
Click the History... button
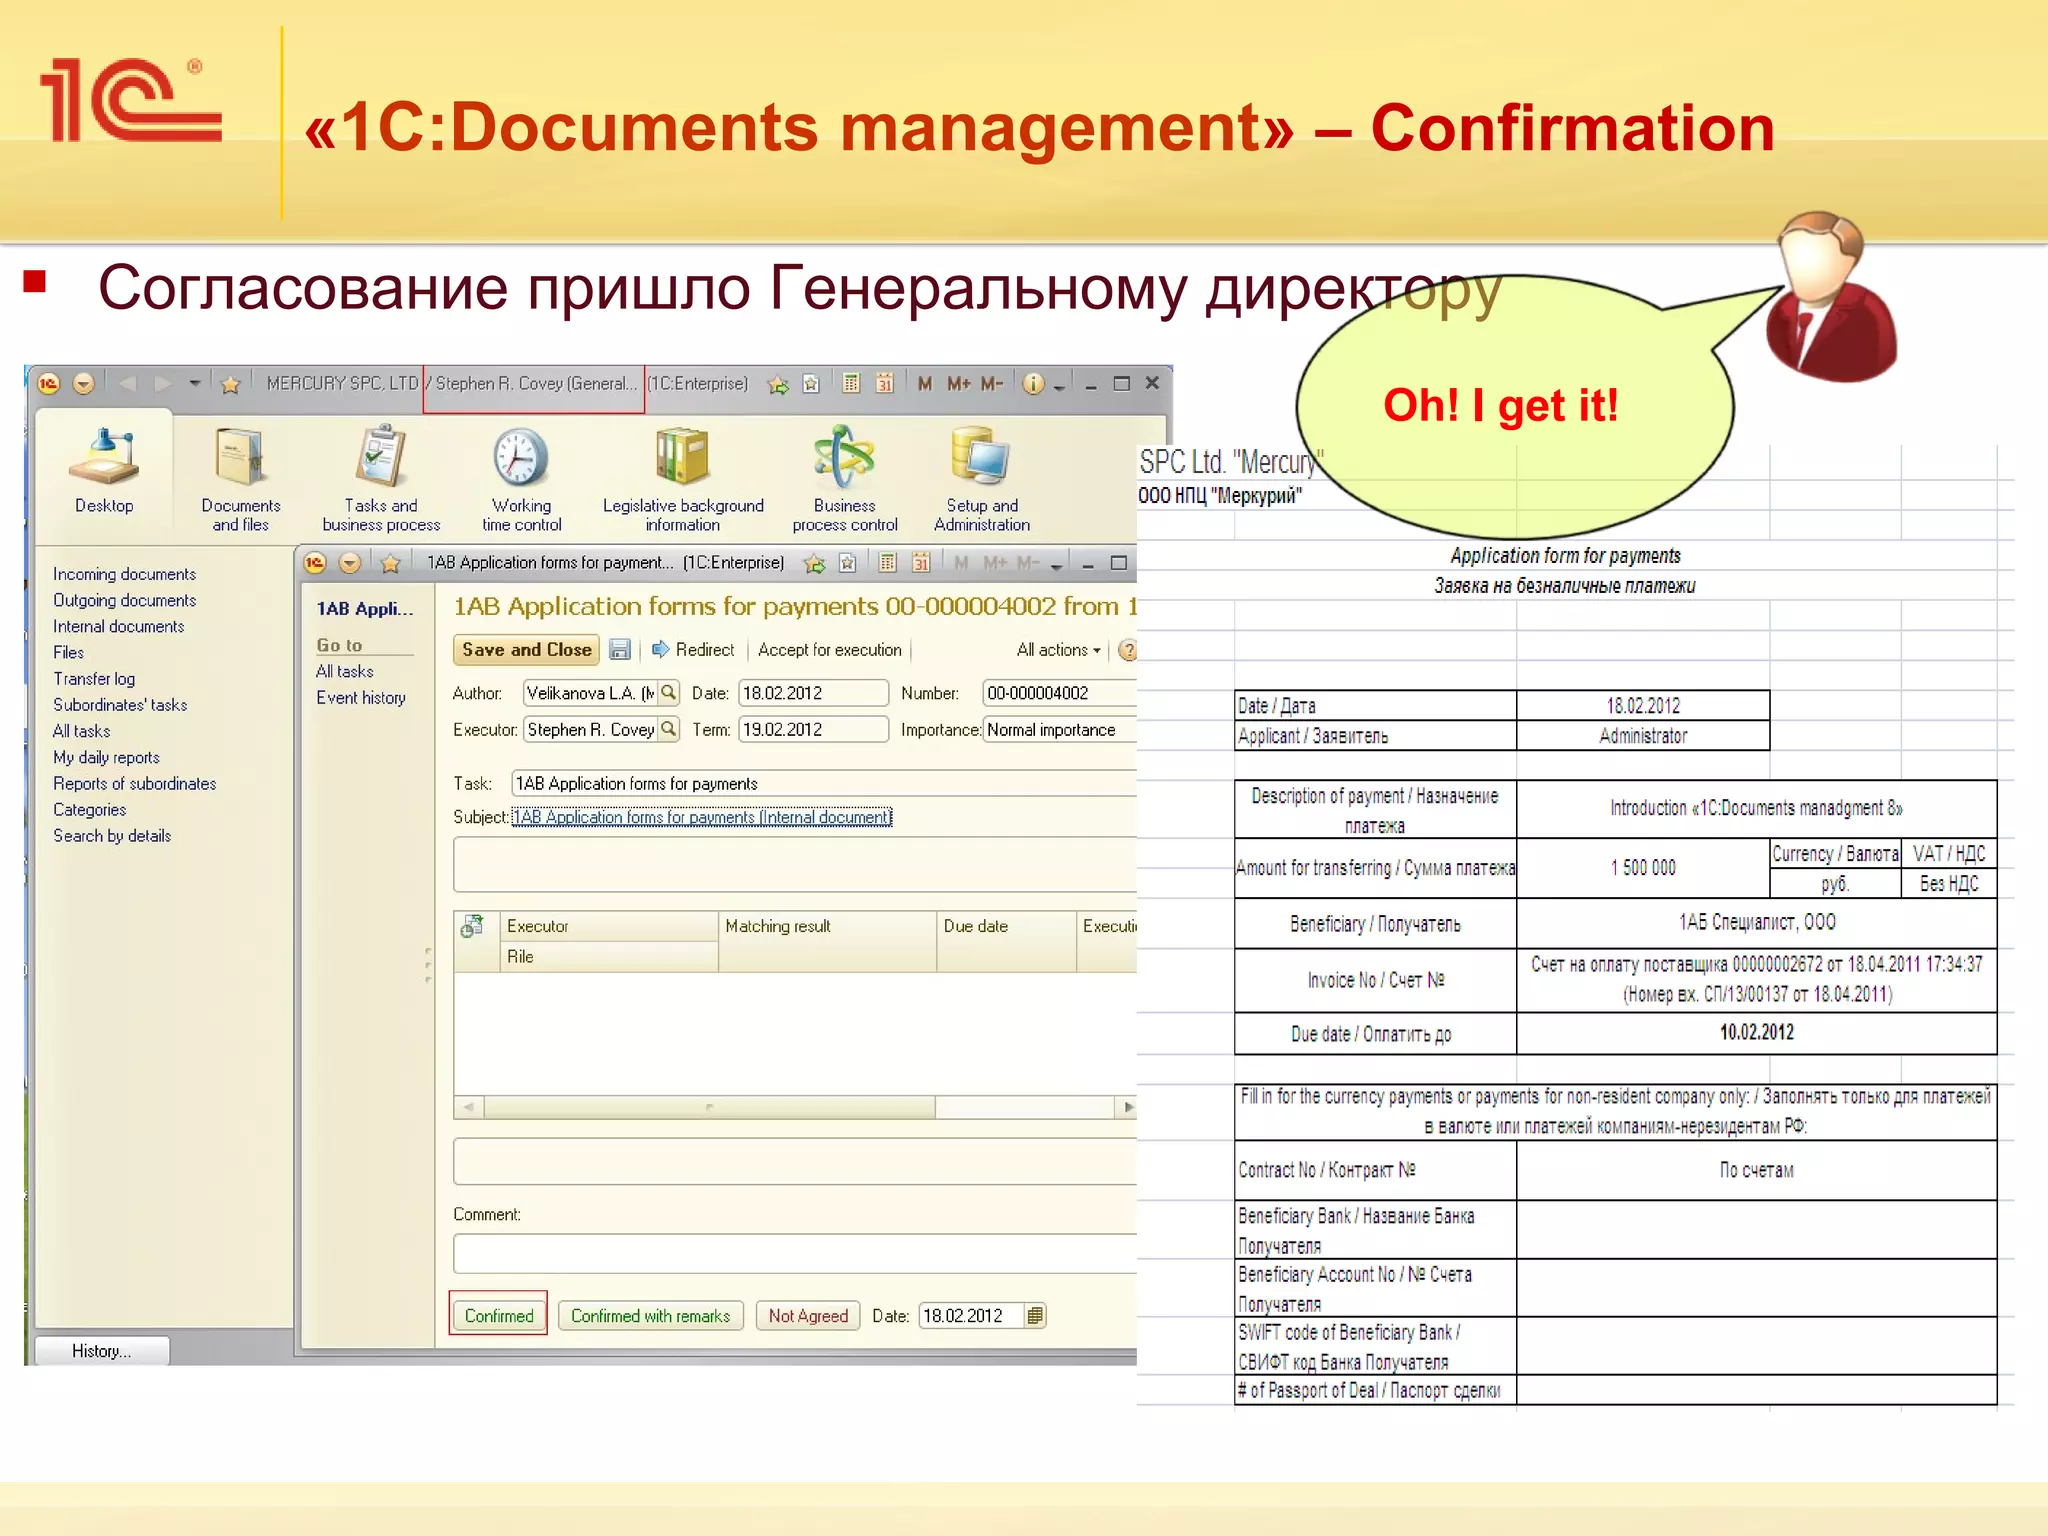tap(102, 1351)
